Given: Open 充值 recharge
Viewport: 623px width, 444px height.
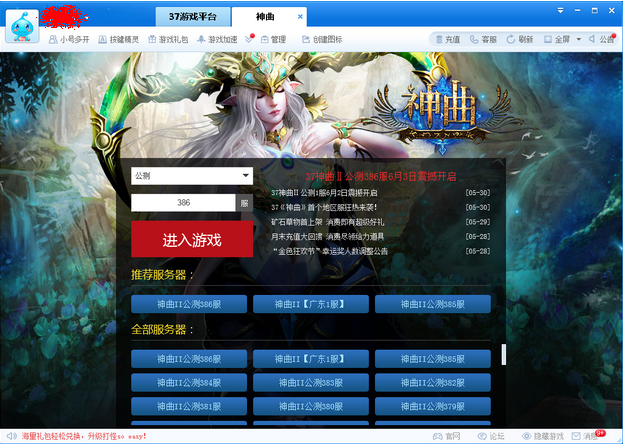Looking at the screenshot, I should [x=448, y=39].
